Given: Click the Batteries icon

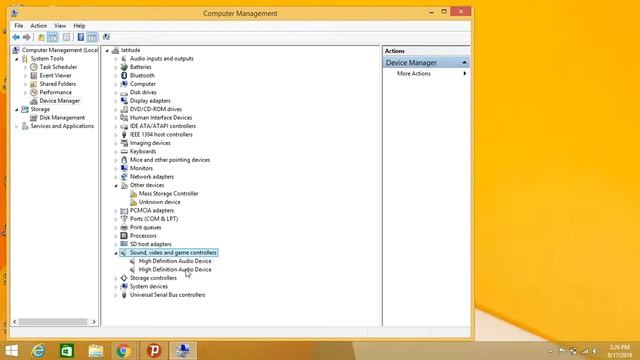Looking at the screenshot, I should tap(124, 67).
